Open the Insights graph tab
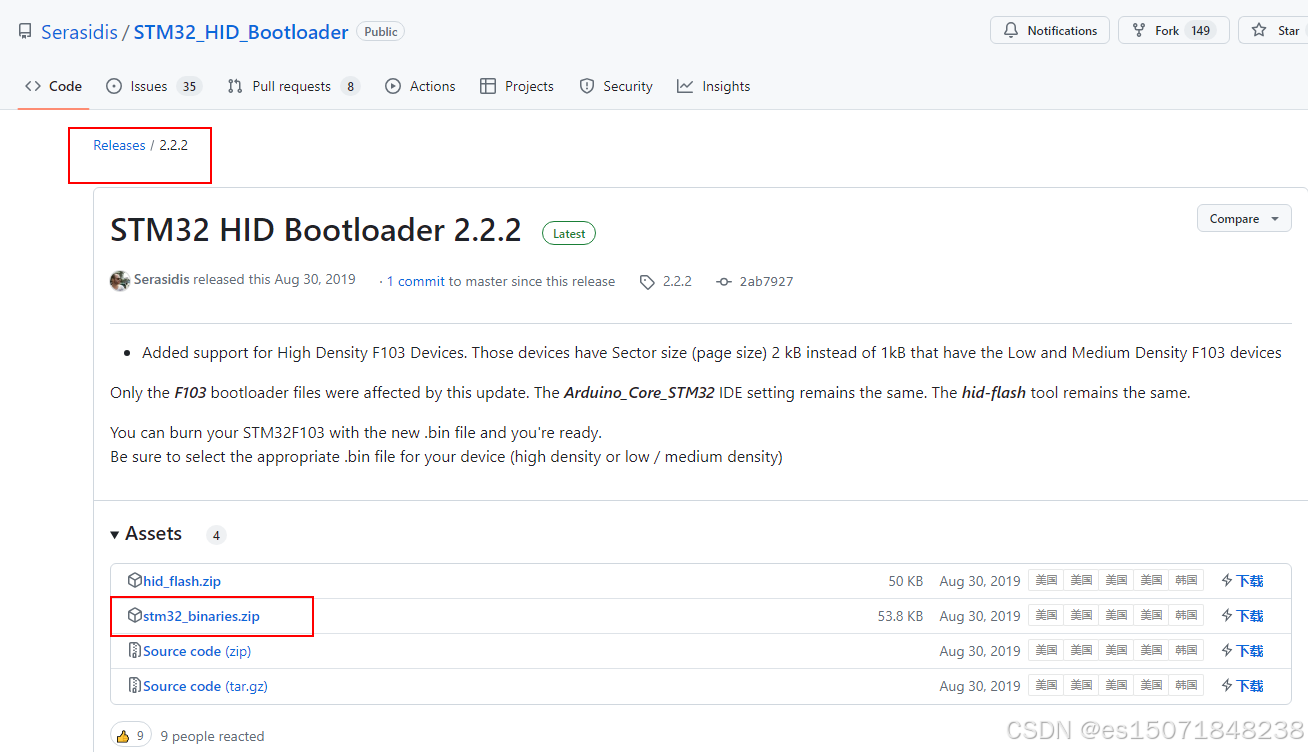The width and height of the screenshot is (1308, 752). pos(714,86)
